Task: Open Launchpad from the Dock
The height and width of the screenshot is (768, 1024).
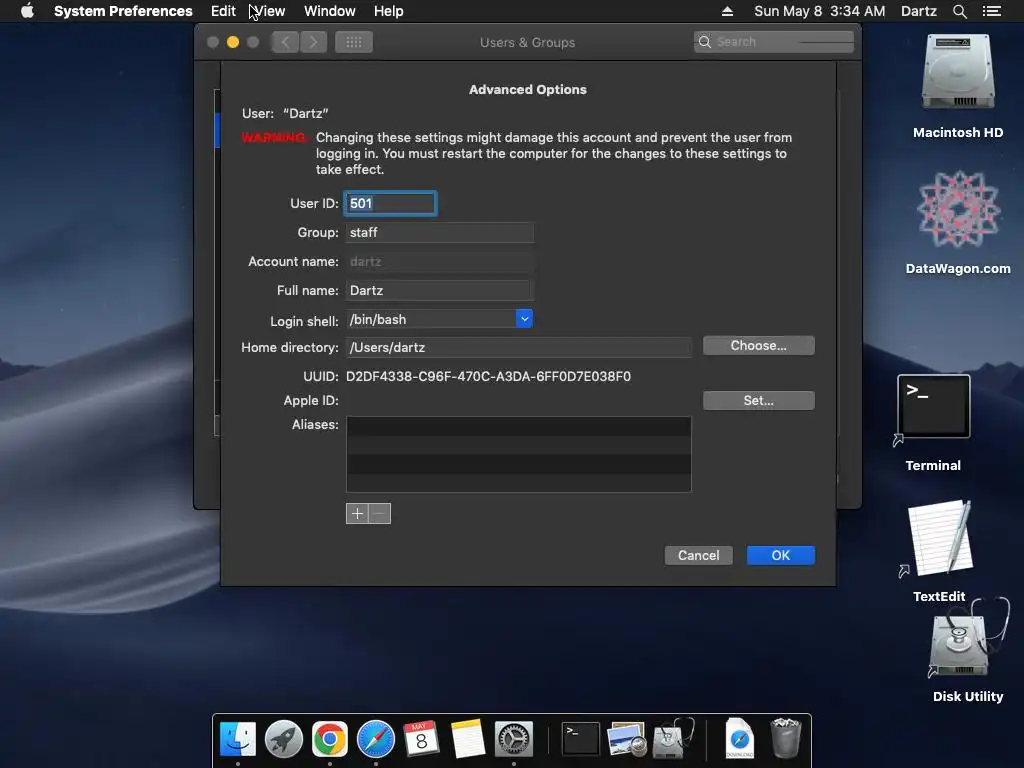Action: click(x=284, y=739)
